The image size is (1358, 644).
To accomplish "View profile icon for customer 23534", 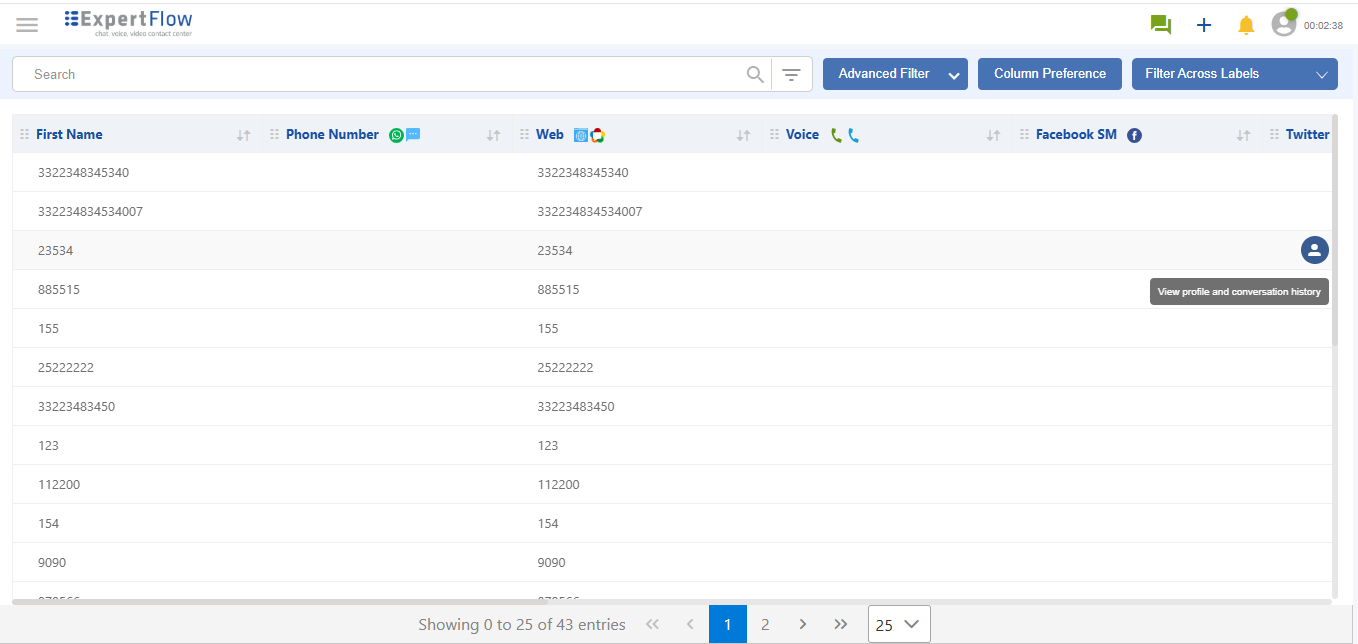I will (x=1314, y=250).
